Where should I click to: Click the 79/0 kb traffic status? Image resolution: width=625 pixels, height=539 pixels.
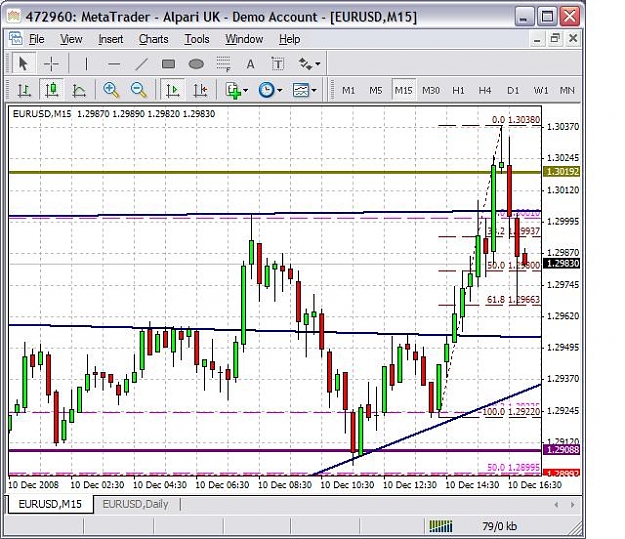(499, 526)
